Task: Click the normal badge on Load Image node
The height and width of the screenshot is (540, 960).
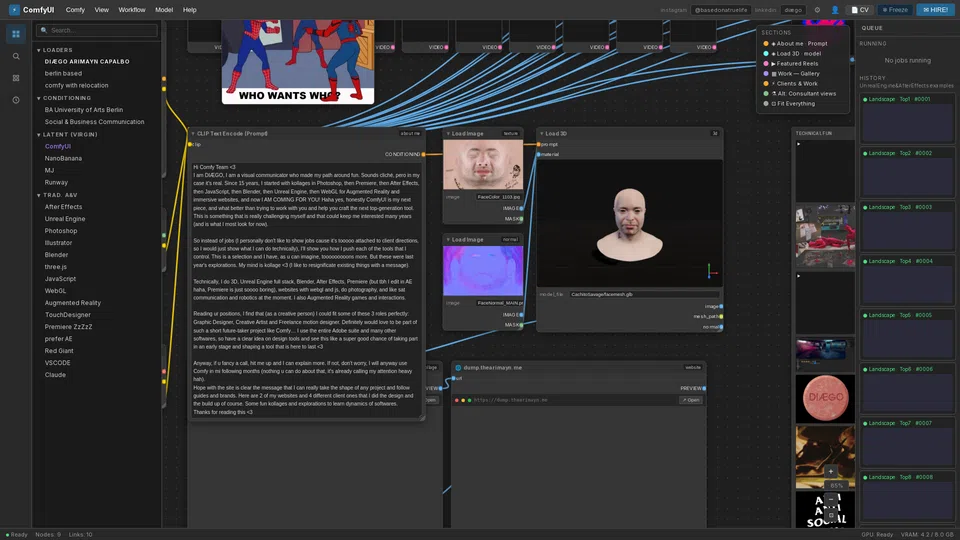Action: click(511, 239)
